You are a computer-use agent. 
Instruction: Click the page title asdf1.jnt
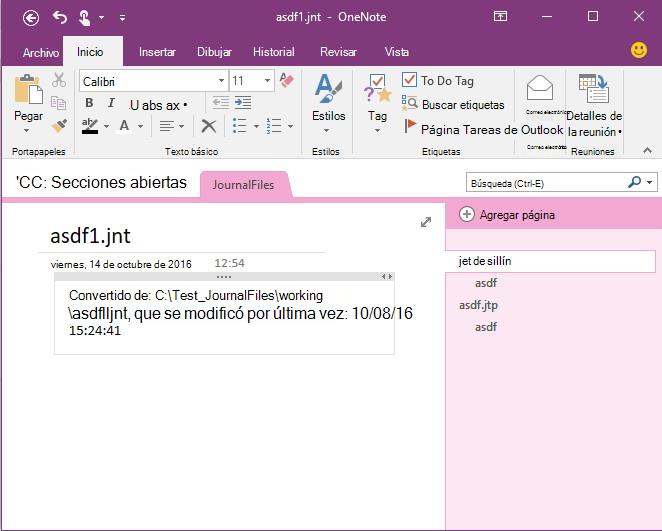click(90, 236)
